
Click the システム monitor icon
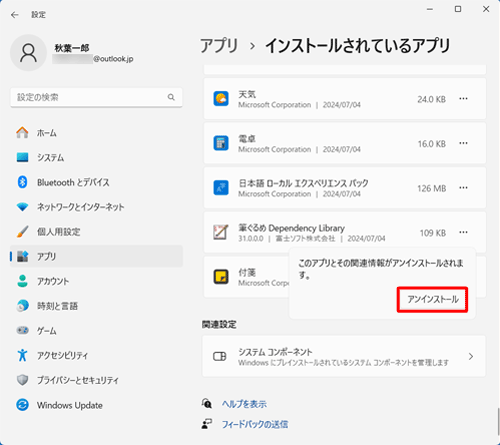click(x=22, y=157)
